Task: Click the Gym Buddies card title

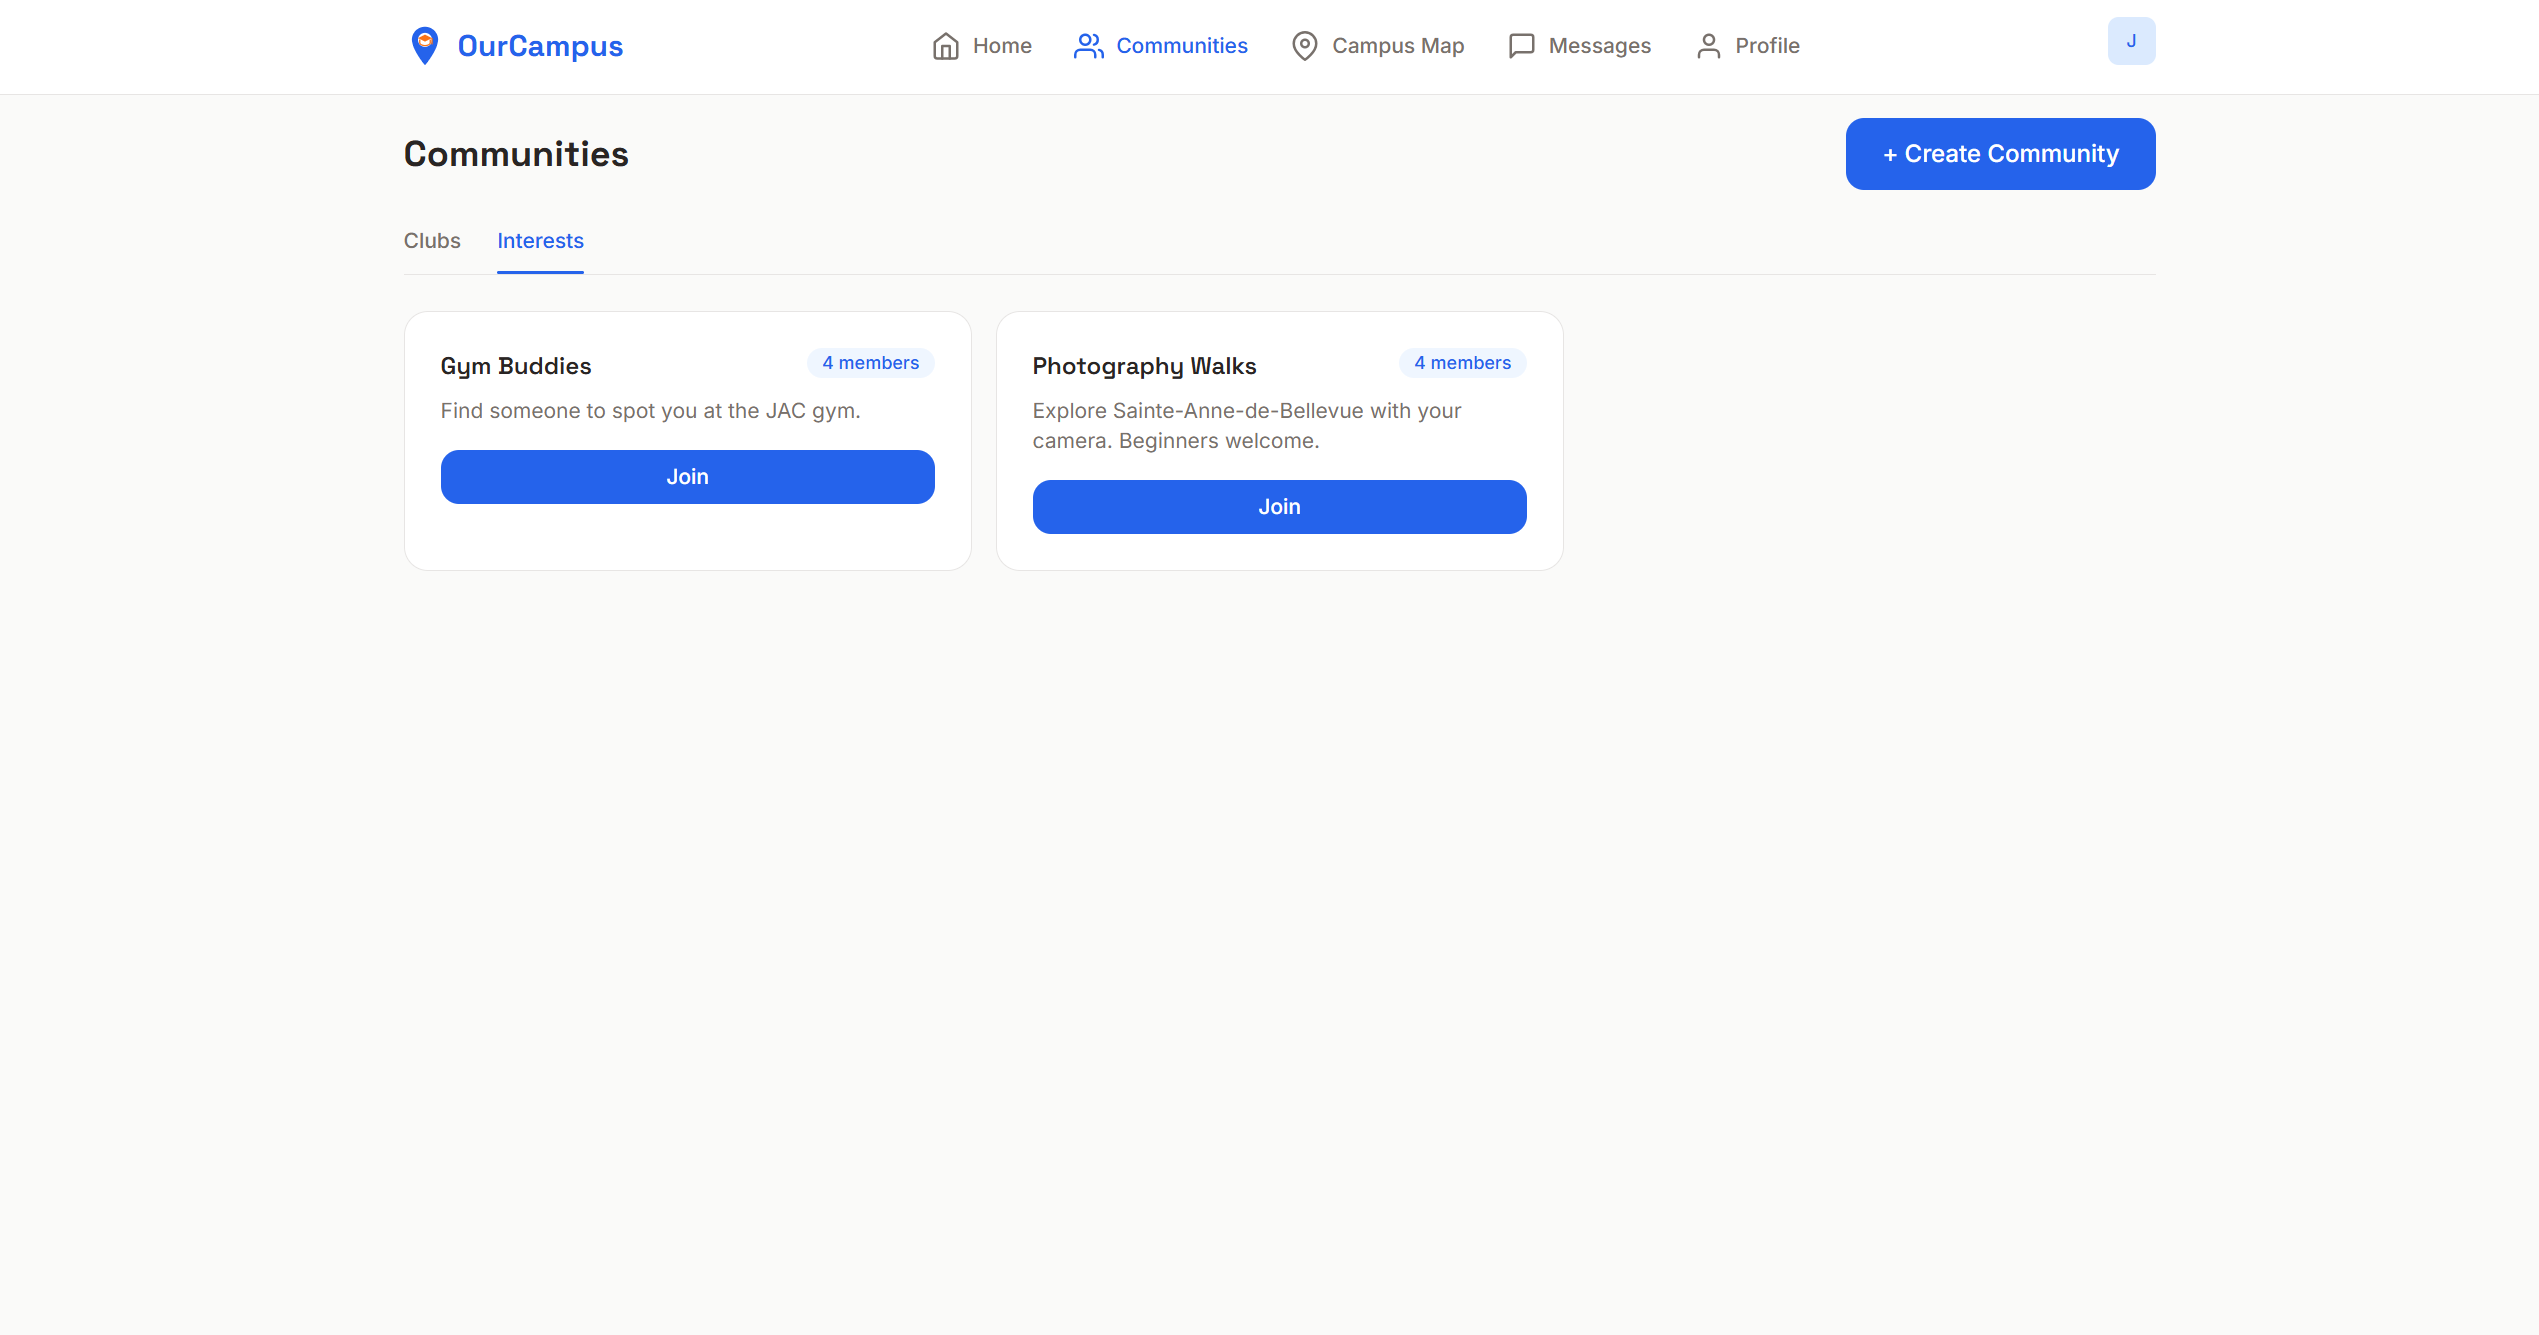Action: click(x=516, y=366)
